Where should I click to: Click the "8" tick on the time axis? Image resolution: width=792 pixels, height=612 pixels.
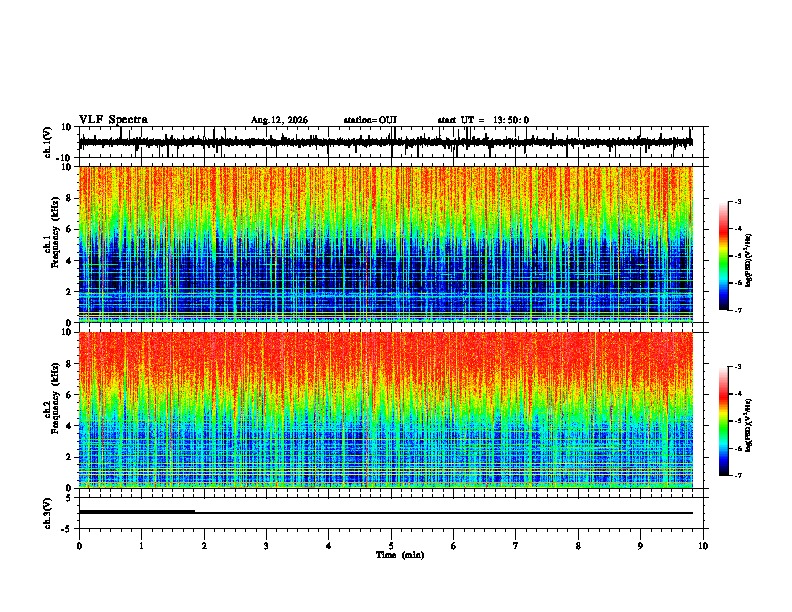tap(578, 546)
